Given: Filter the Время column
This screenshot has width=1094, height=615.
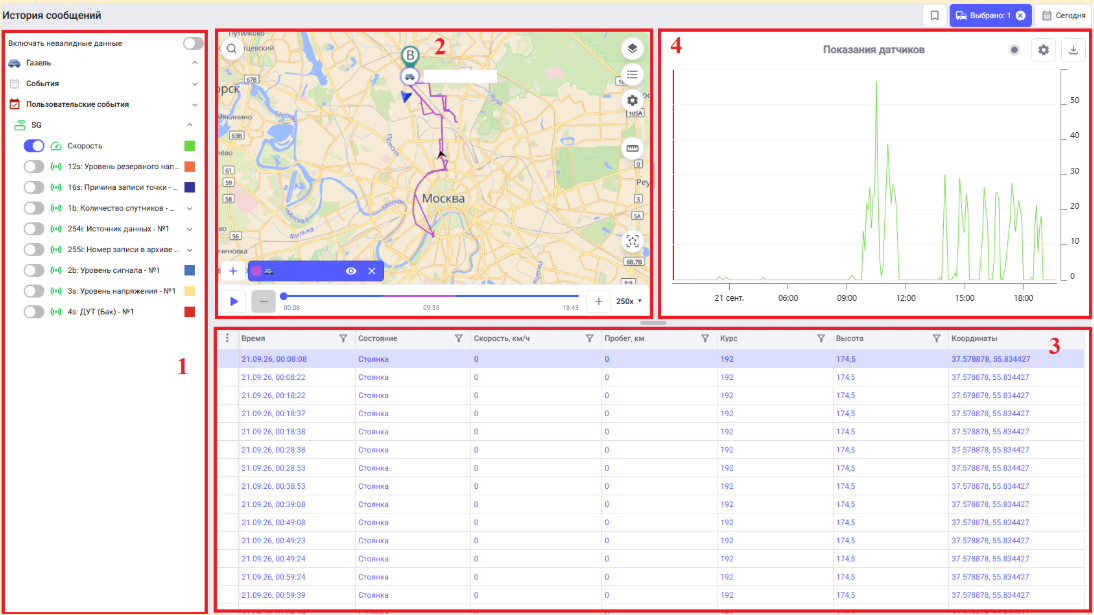Looking at the screenshot, I should pyautogui.click(x=343, y=339).
